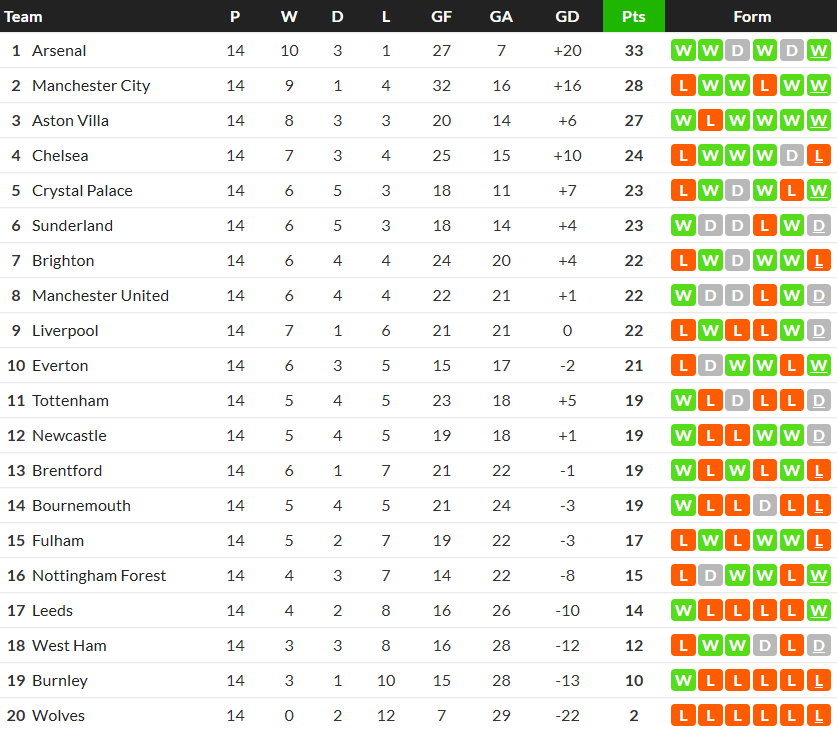Click Bournemouth's single draw form badge
Image resolution: width=837 pixels, height=740 pixels.
click(x=765, y=506)
